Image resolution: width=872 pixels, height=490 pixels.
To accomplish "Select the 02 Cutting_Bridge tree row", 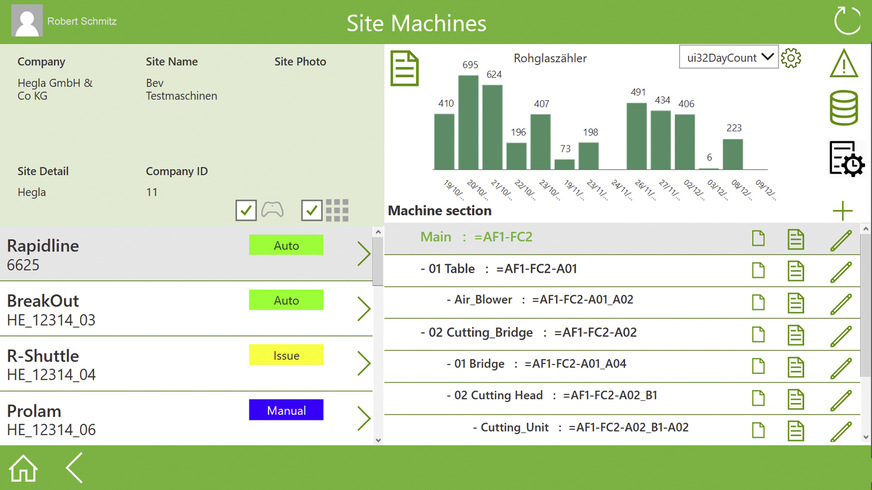I will [x=528, y=333].
